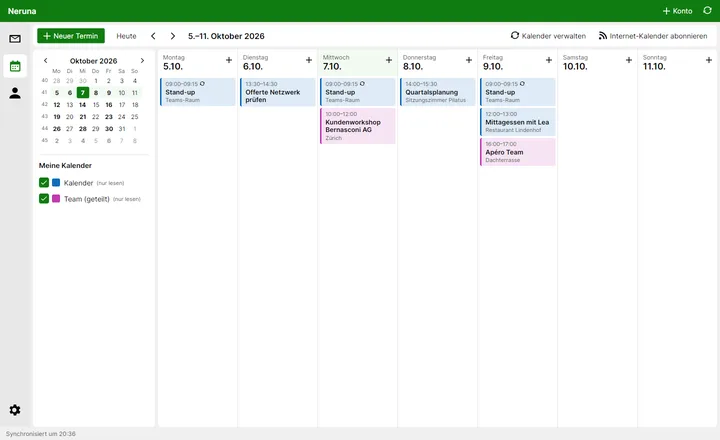Add event on Donnerstag 8.10. with plus
Image resolution: width=720 pixels, height=440 pixels.
click(x=468, y=60)
